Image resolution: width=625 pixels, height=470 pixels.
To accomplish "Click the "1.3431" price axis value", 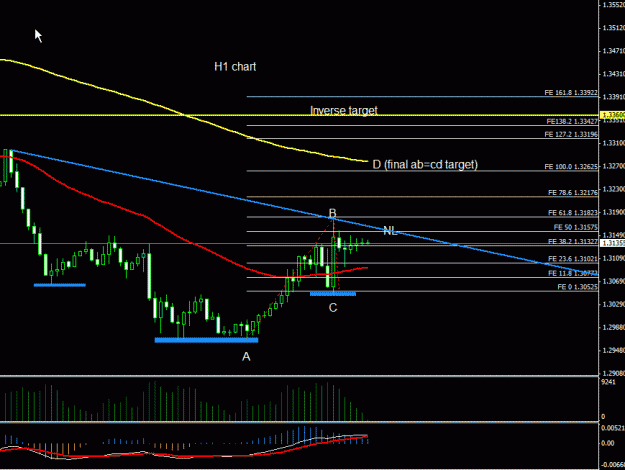I will pos(613,74).
